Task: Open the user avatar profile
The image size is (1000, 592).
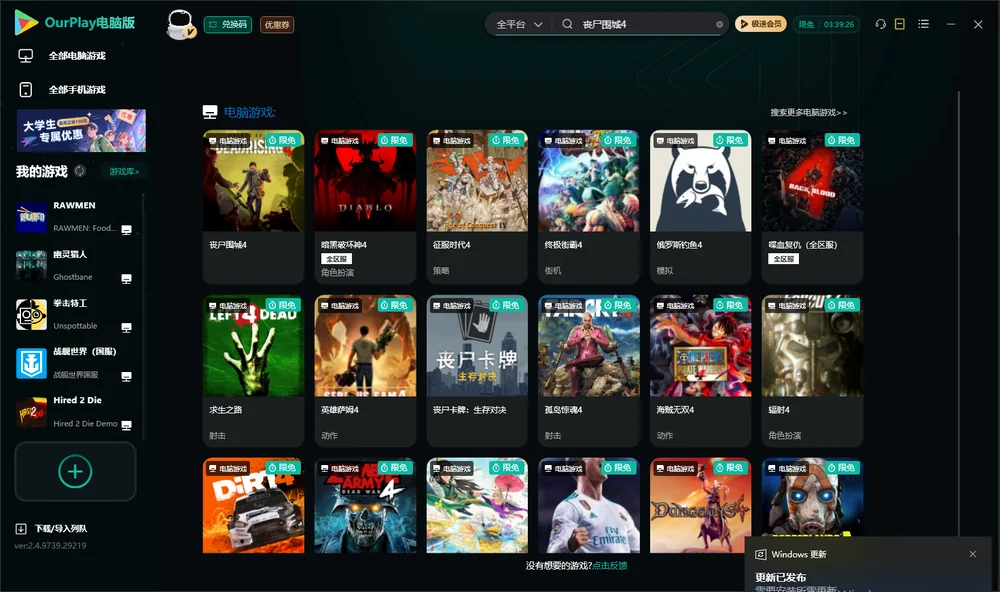Action: click(x=180, y=24)
